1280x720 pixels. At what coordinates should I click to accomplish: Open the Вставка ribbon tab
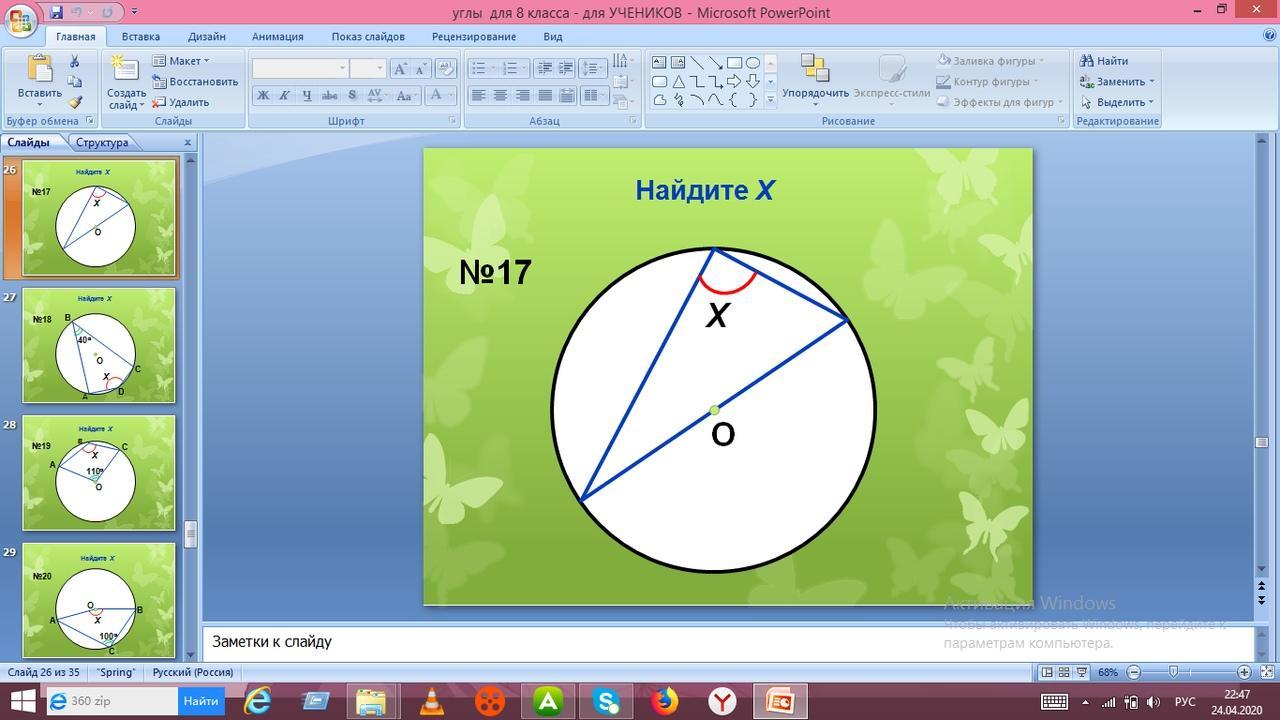click(x=141, y=37)
